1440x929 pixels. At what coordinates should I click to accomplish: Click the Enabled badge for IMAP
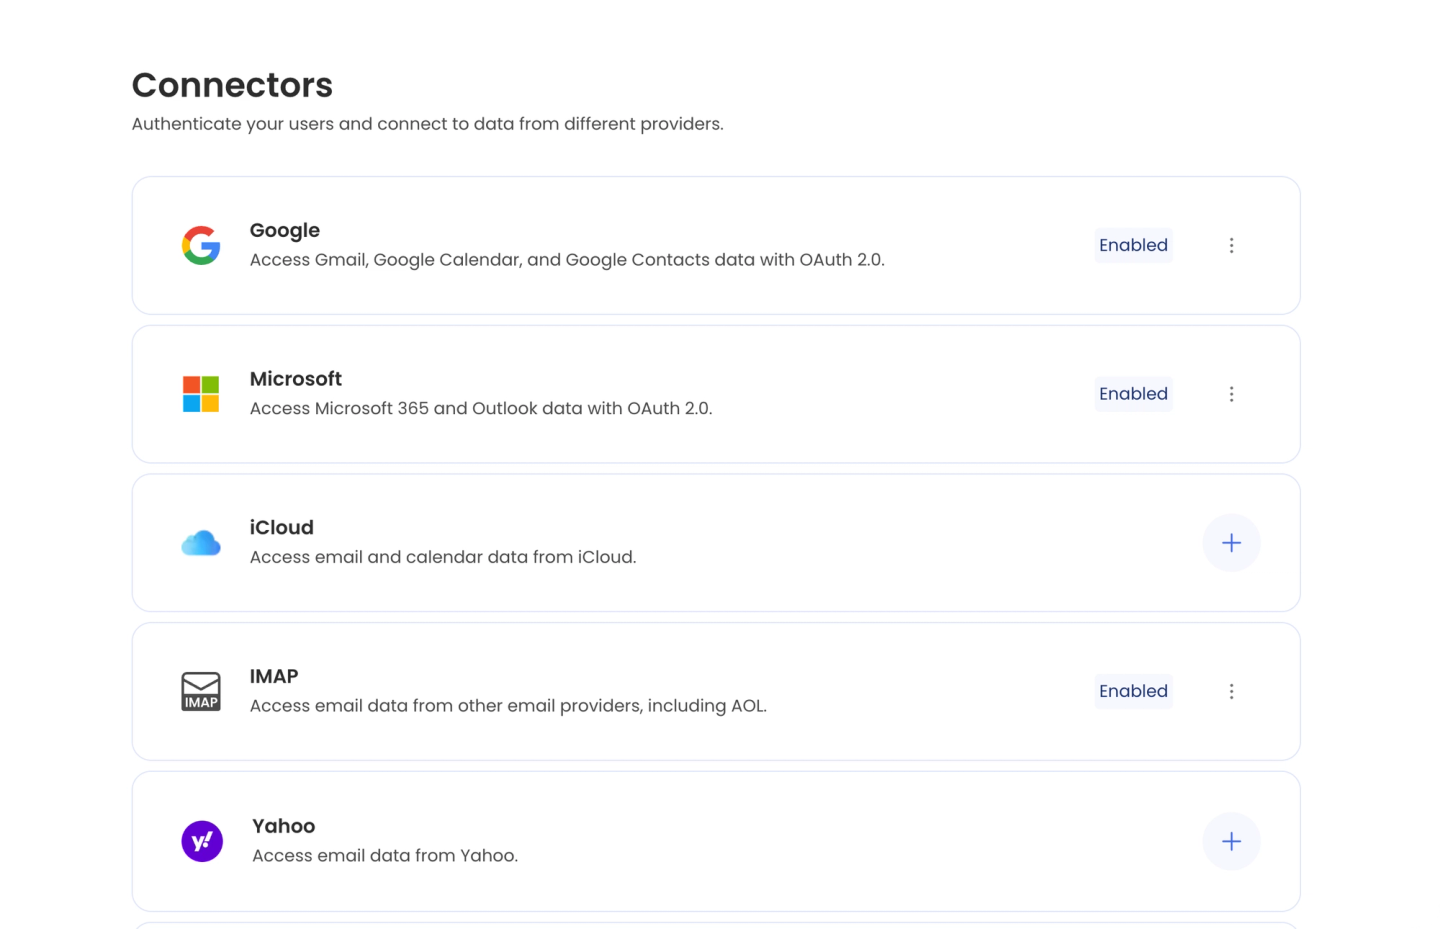coord(1133,691)
